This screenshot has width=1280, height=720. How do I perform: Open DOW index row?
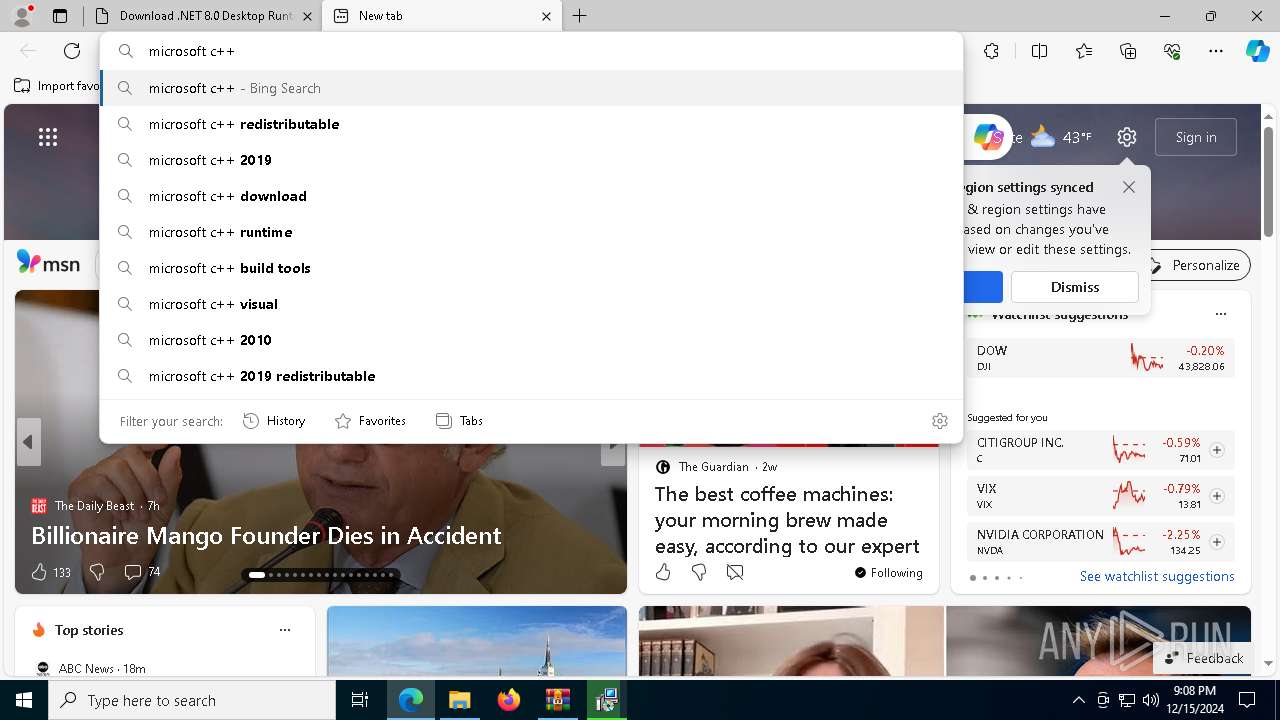coord(1101,358)
